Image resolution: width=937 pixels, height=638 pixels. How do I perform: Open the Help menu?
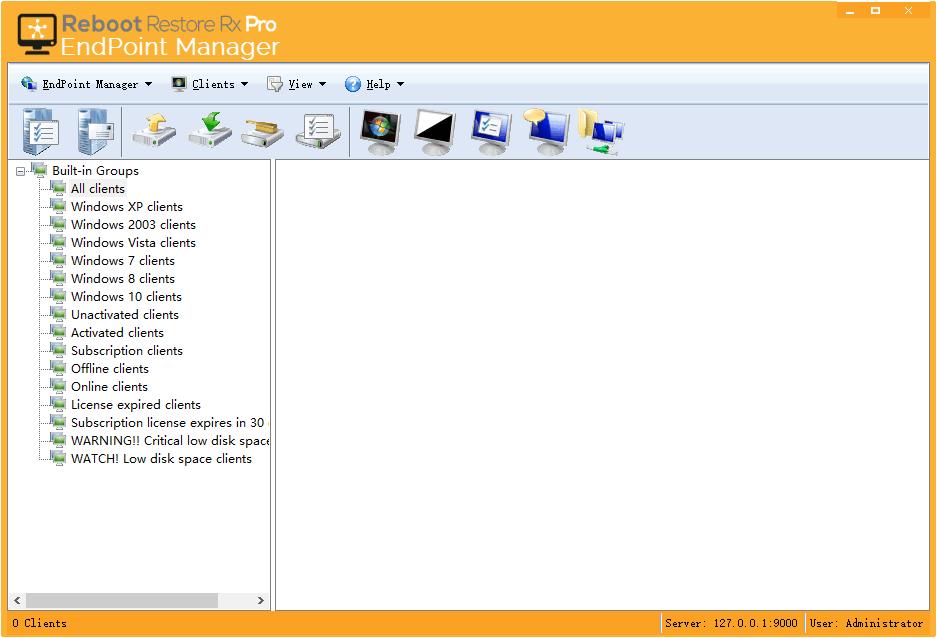[374, 84]
